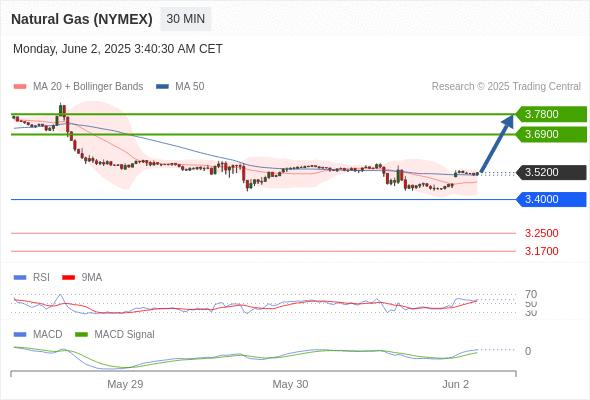
Task: Click the 30 MIN timeframe badge
Action: pyautogui.click(x=186, y=19)
